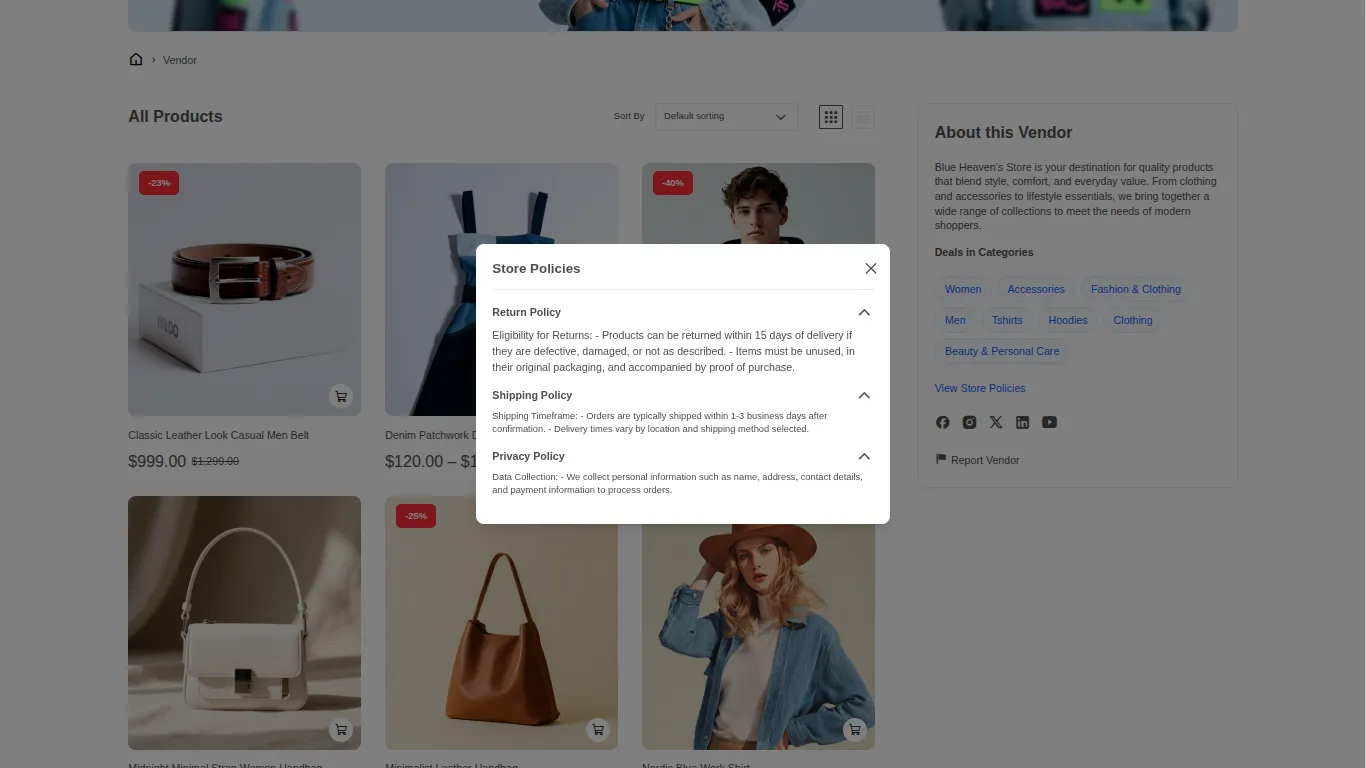Image resolution: width=1366 pixels, height=768 pixels.
Task: Click the Report Vendor link
Action: 984,460
